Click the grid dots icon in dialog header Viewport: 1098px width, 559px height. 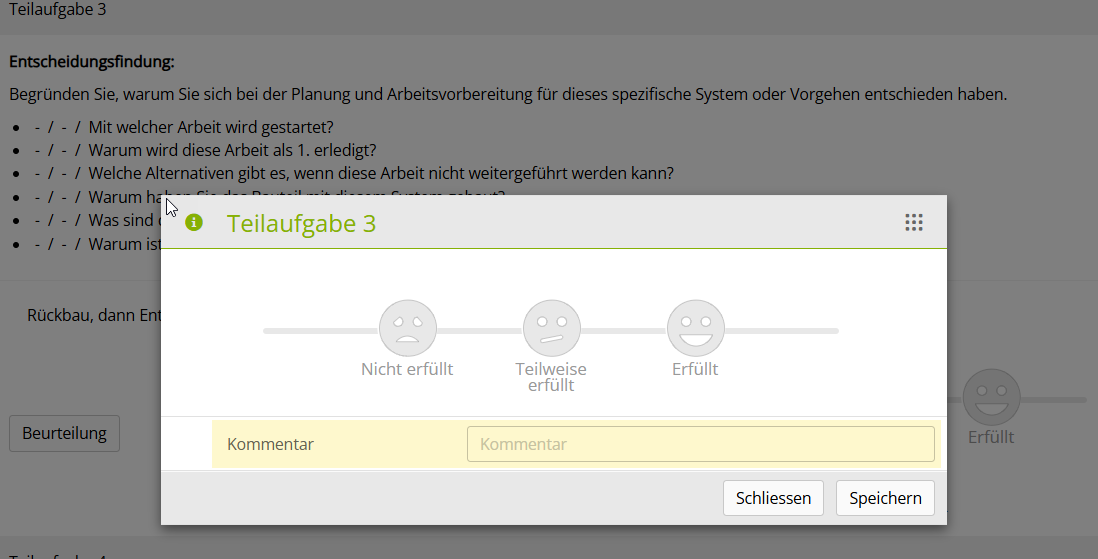click(x=913, y=223)
